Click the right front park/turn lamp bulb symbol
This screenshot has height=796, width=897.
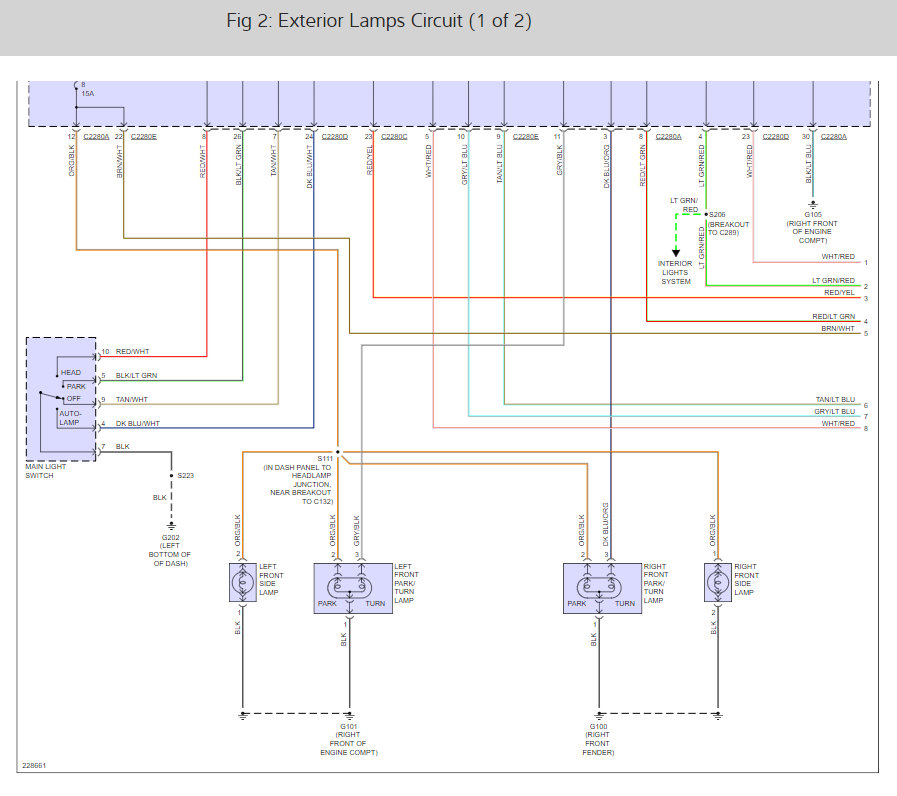coord(599,587)
